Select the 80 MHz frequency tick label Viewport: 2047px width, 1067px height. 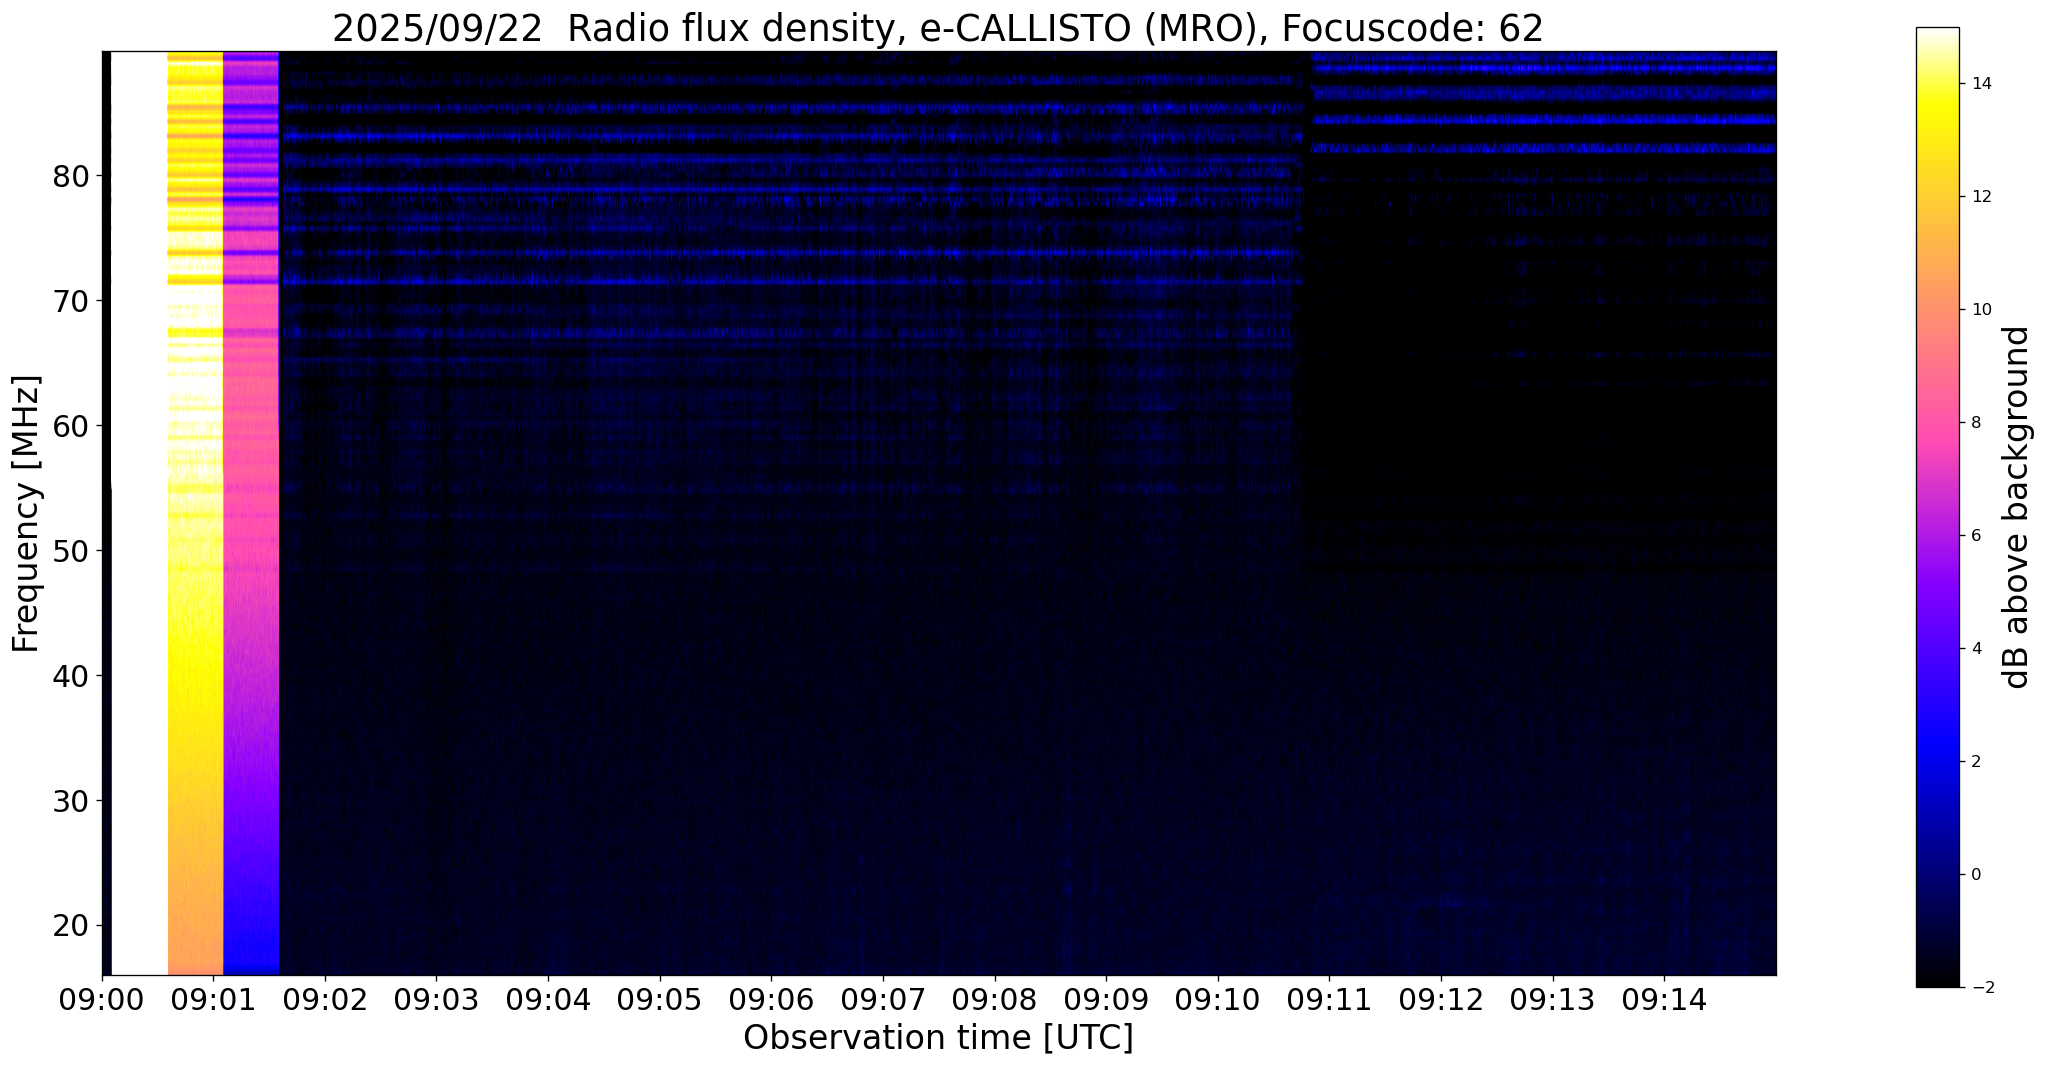[70, 176]
